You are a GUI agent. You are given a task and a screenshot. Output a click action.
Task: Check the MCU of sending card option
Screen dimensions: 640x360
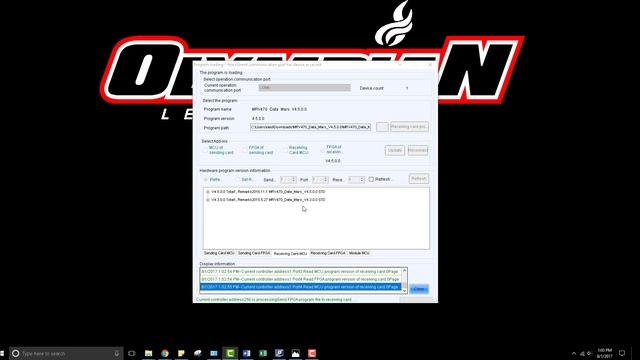(x=205, y=150)
